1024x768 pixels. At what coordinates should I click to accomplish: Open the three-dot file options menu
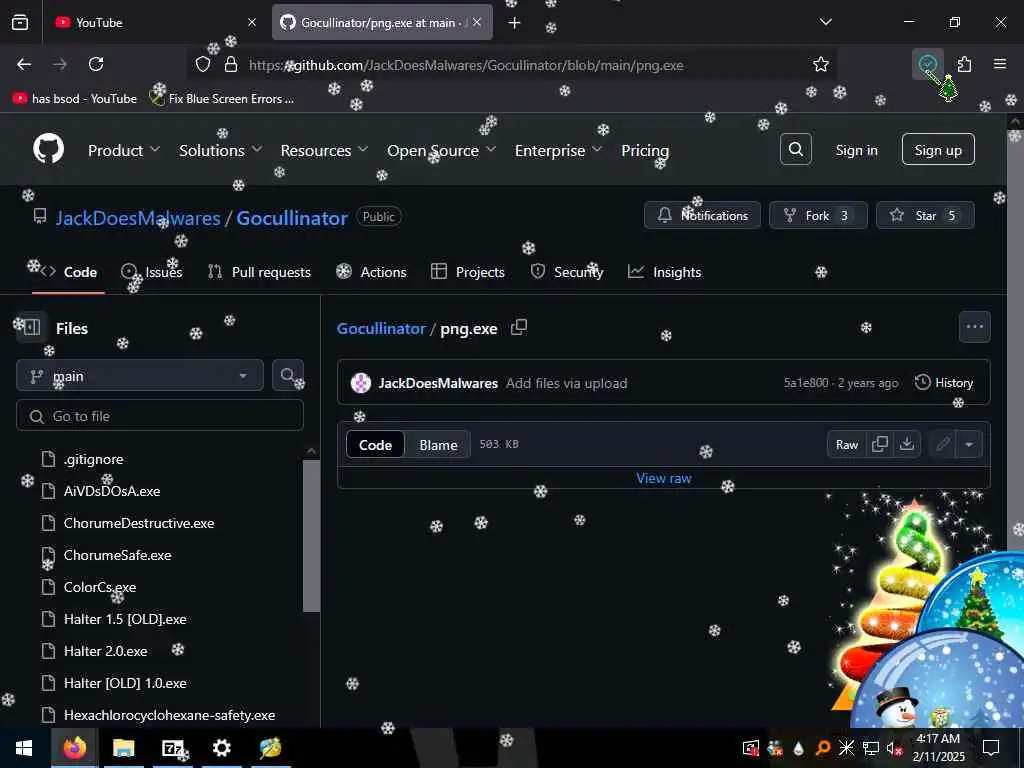[974, 327]
